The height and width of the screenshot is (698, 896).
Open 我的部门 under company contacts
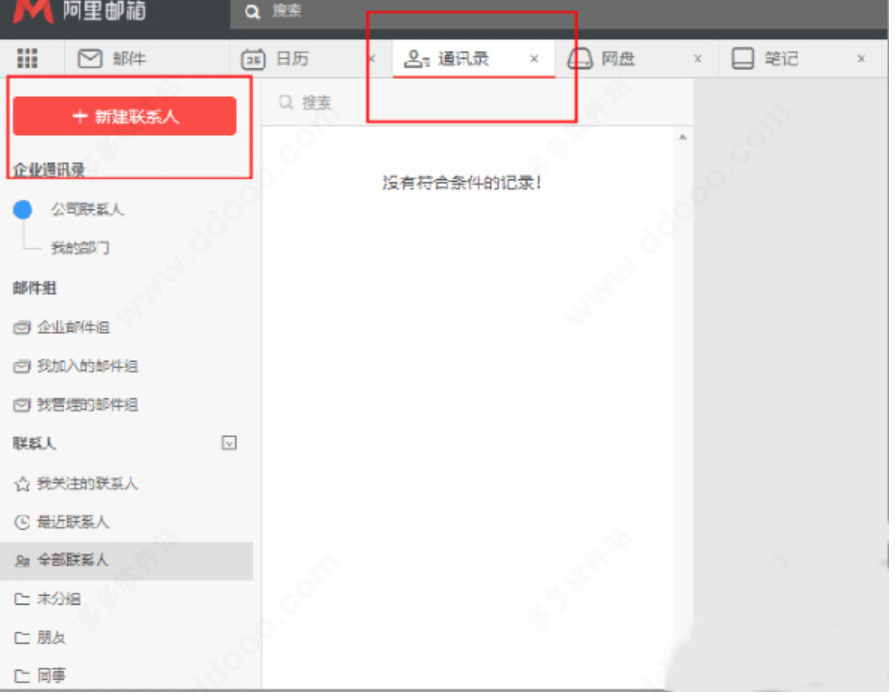pos(80,248)
